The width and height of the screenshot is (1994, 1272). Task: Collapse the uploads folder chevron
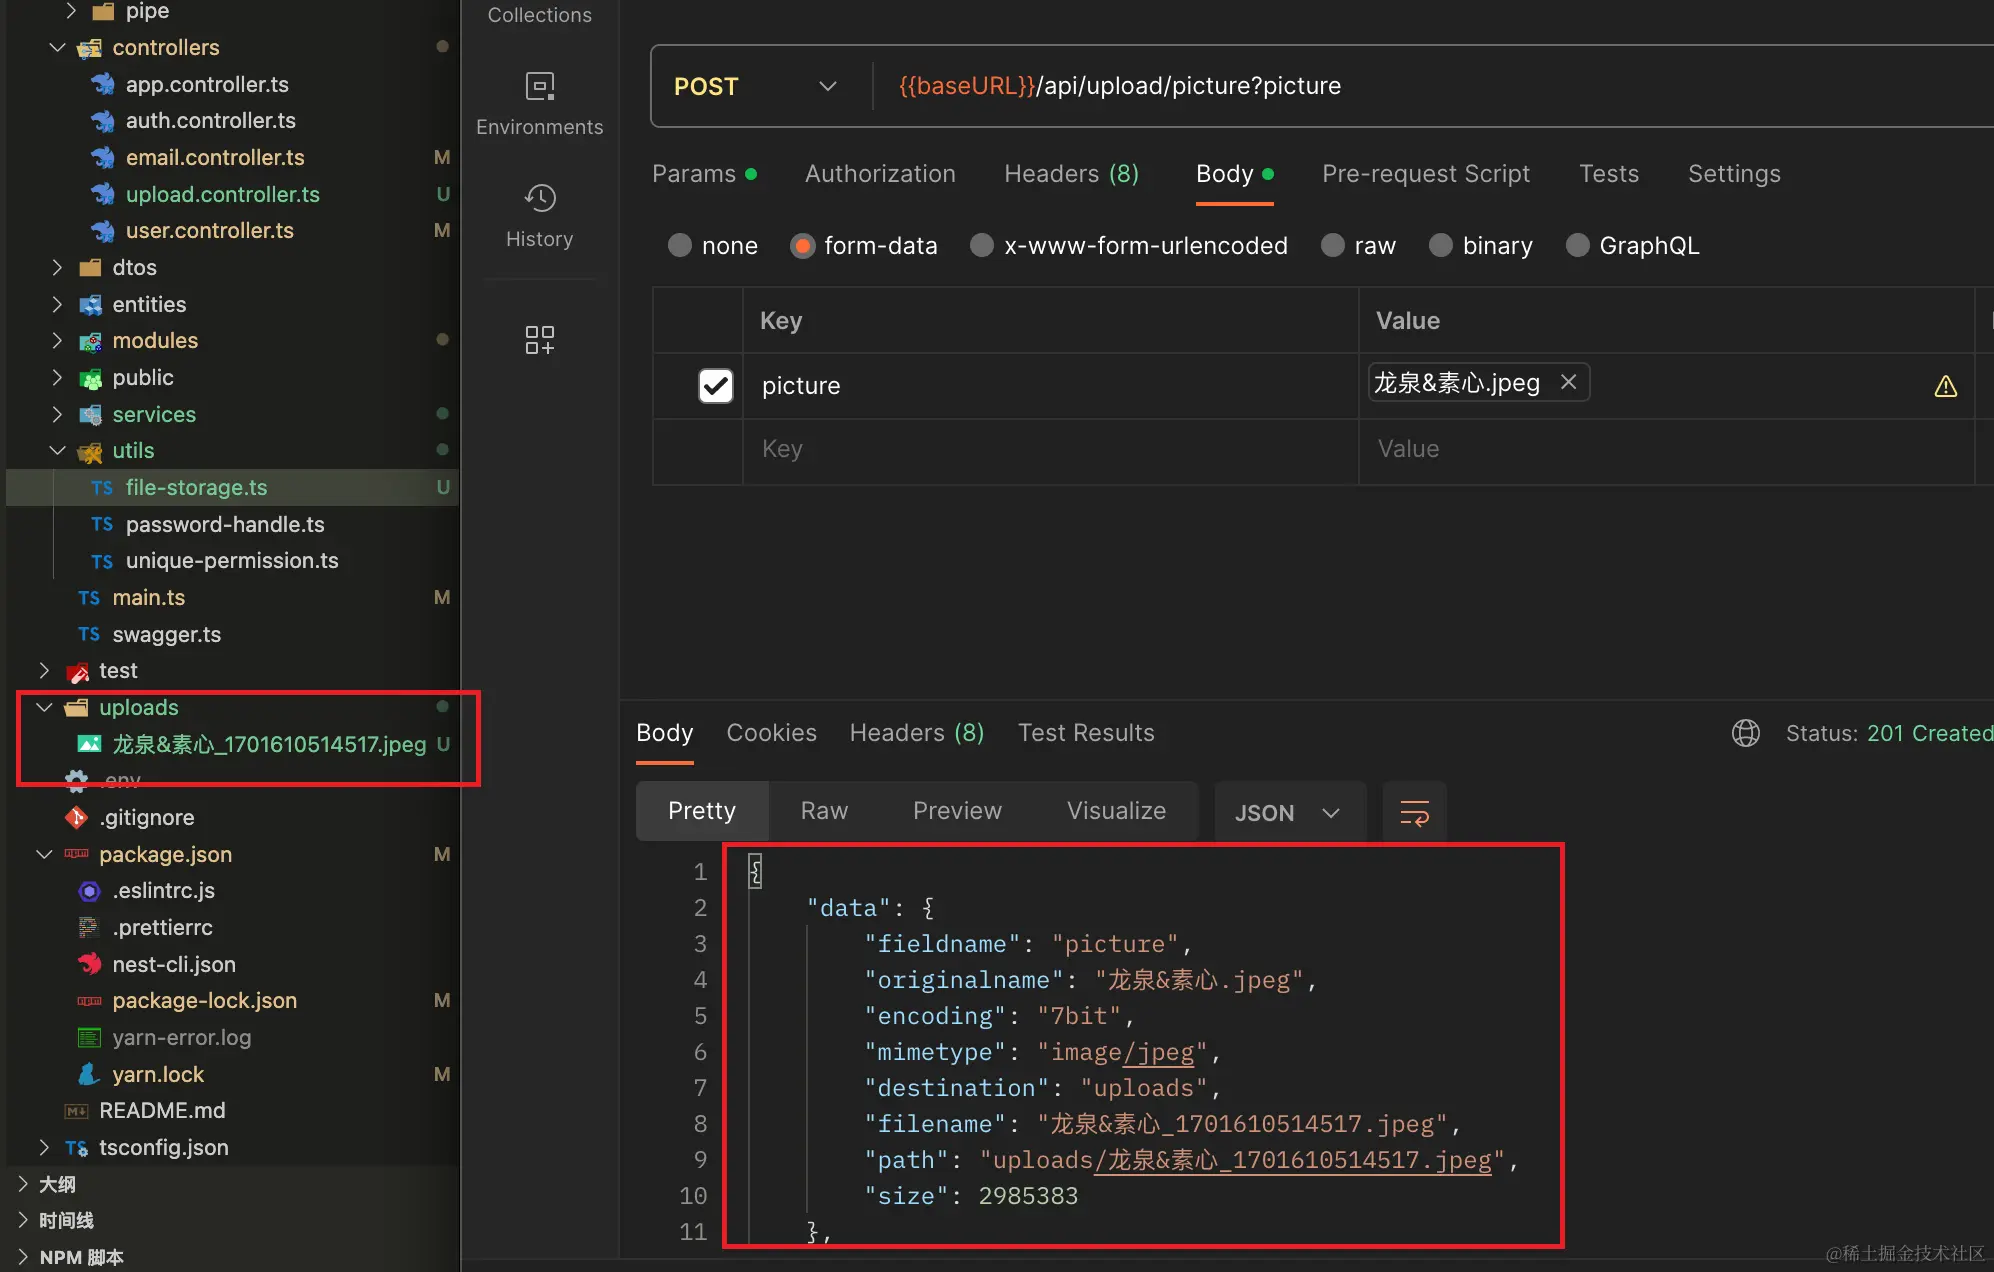coord(44,707)
